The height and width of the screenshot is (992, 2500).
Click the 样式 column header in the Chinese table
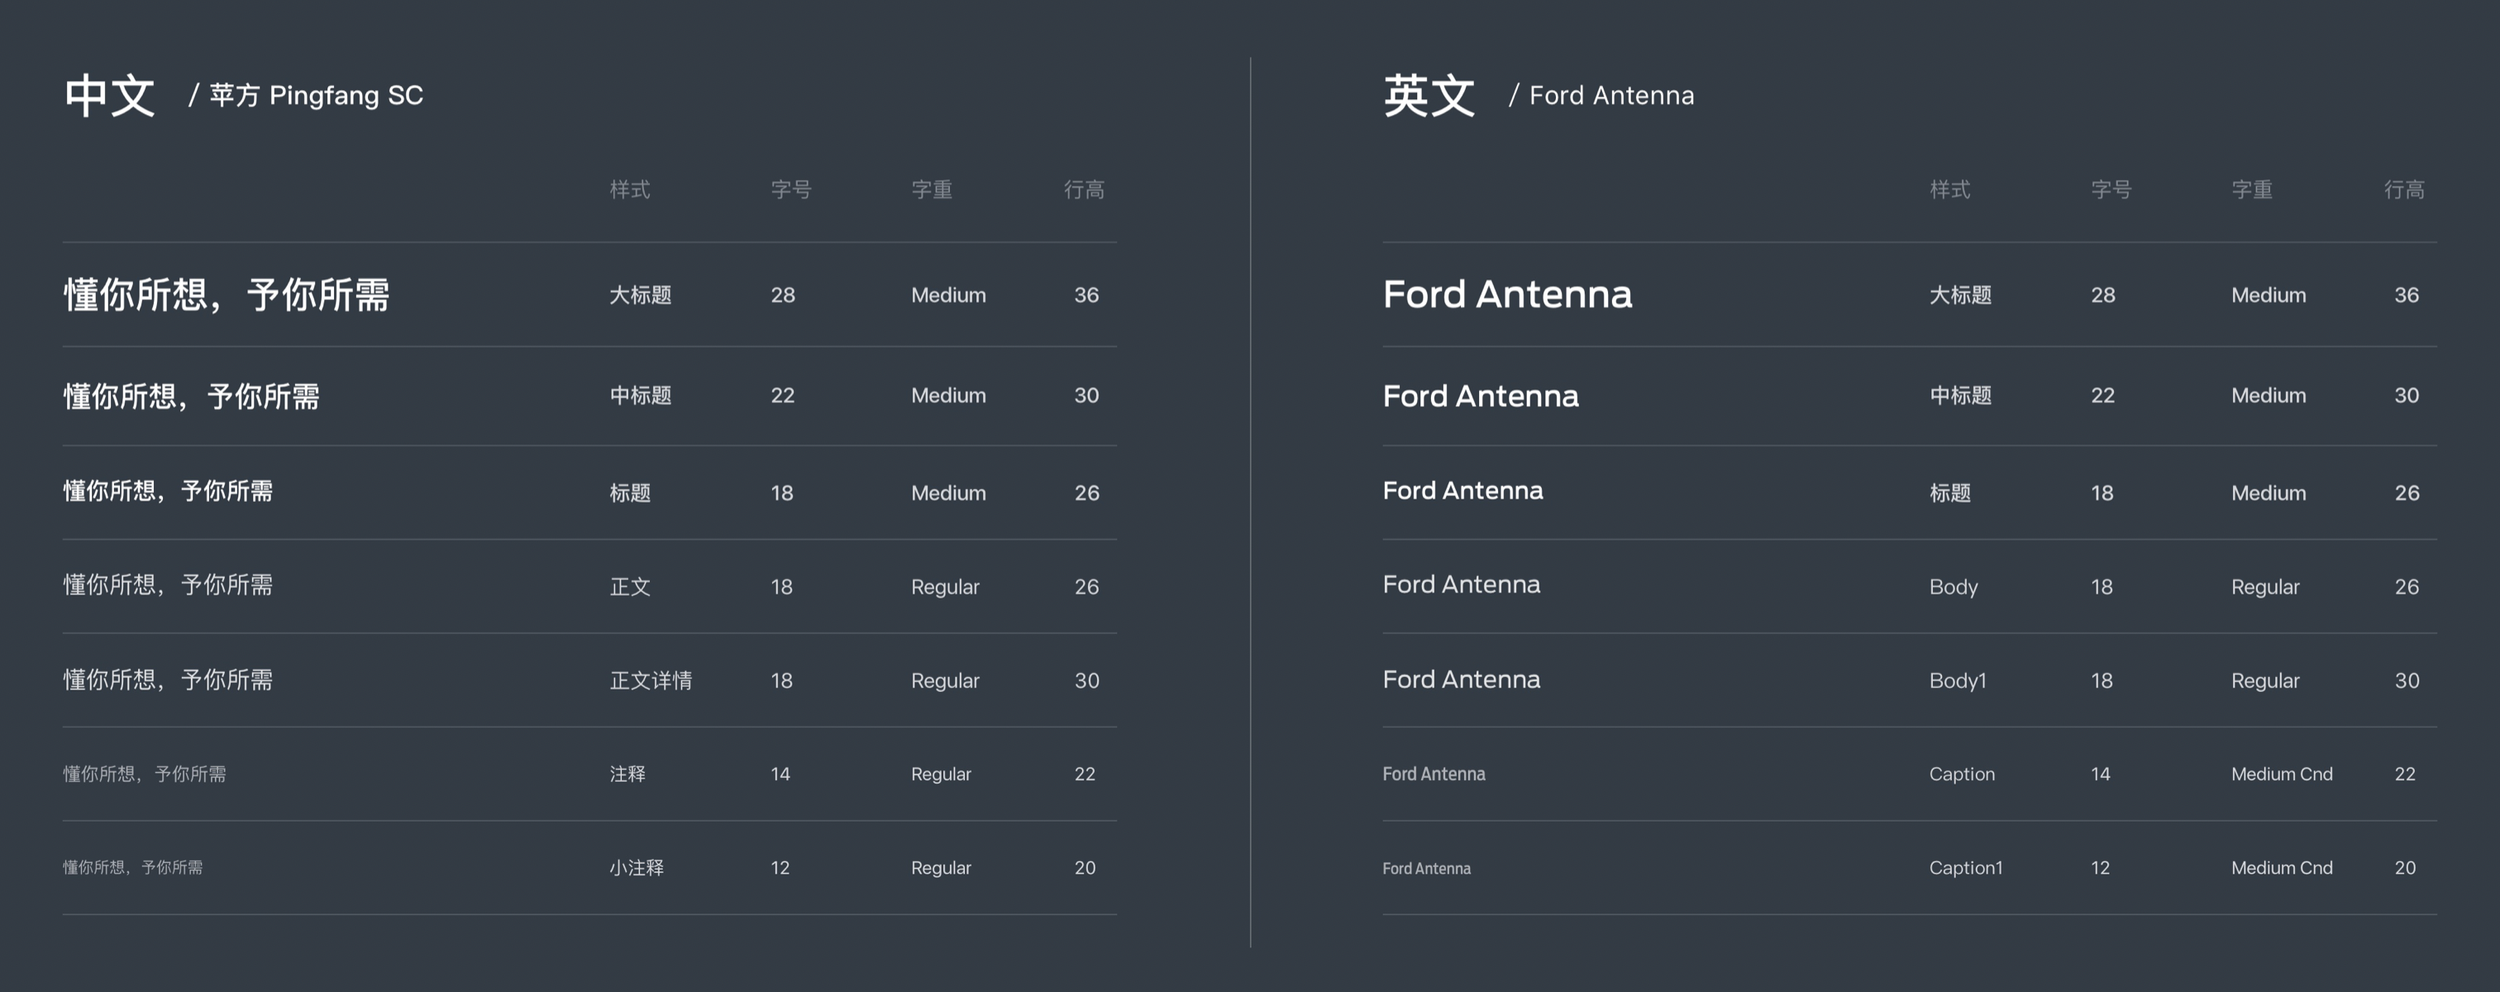(630, 190)
